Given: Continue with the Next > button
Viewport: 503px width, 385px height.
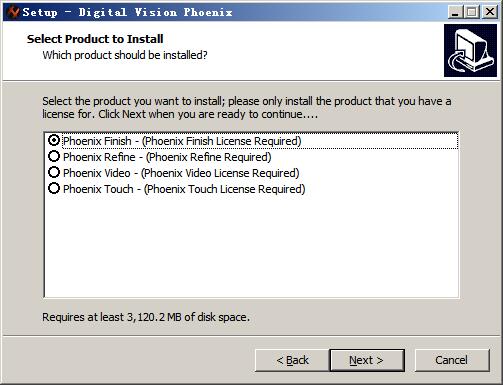Looking at the screenshot, I should tap(367, 360).
